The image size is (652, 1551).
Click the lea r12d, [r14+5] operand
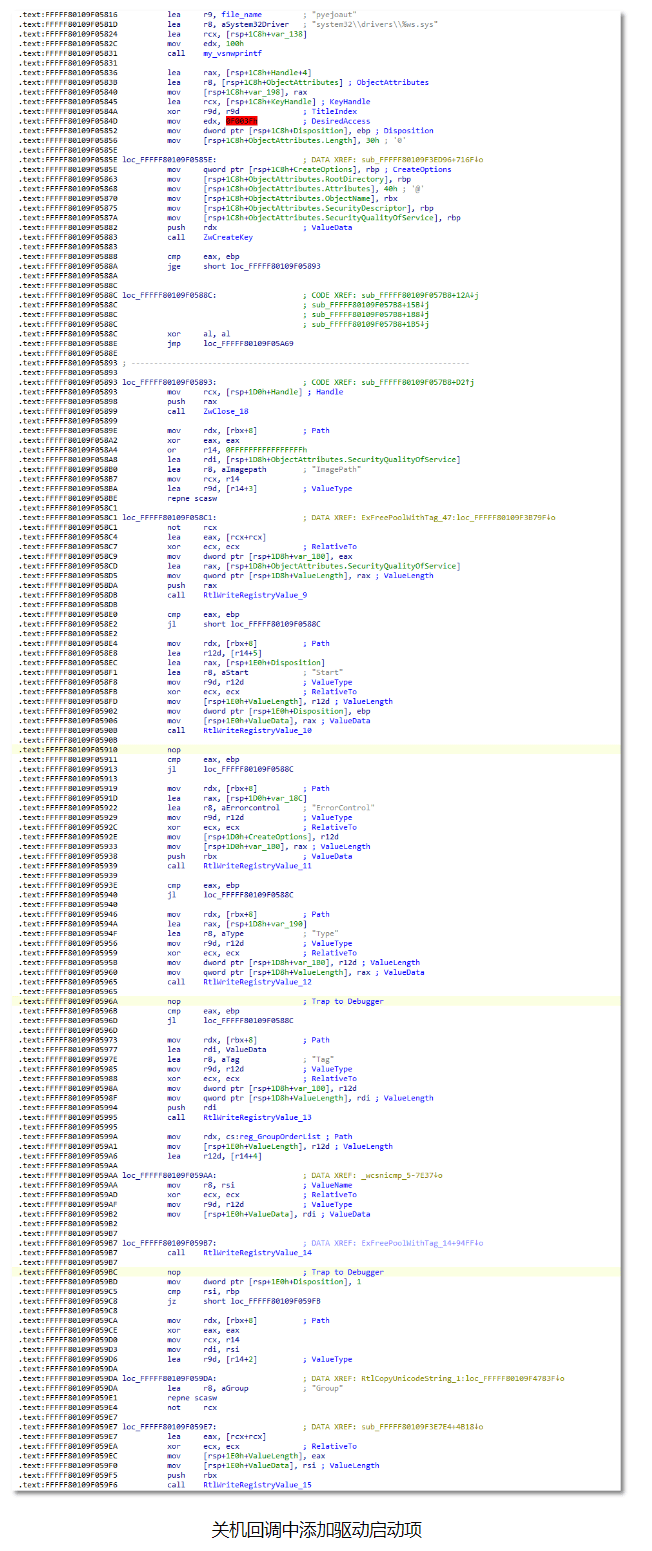click(231, 653)
